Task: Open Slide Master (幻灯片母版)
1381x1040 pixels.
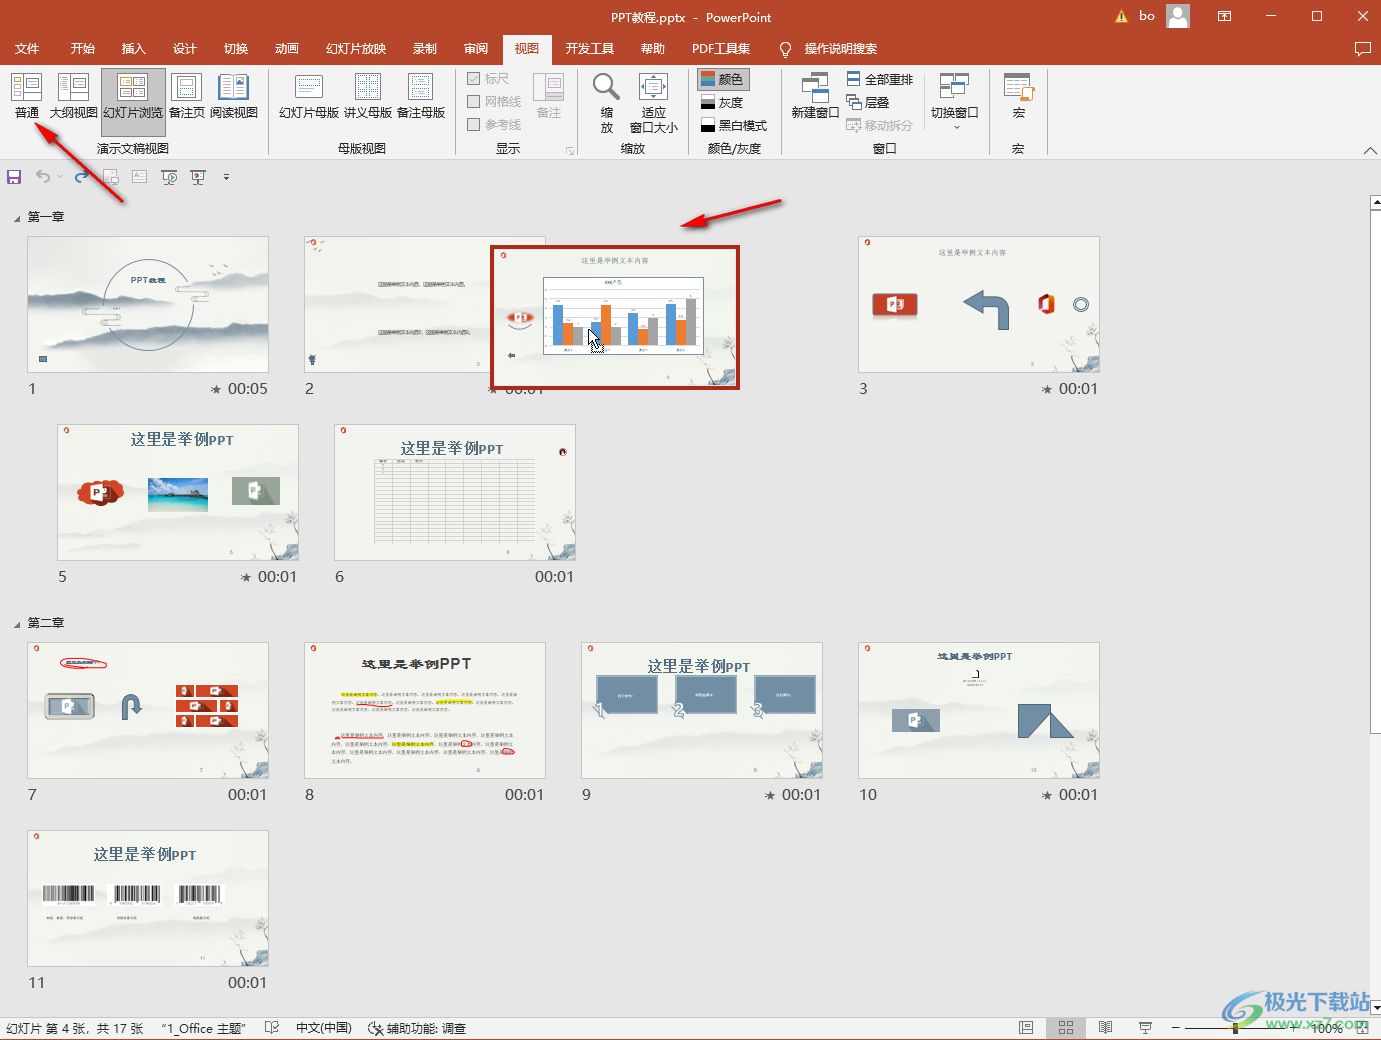Action: coord(309,96)
